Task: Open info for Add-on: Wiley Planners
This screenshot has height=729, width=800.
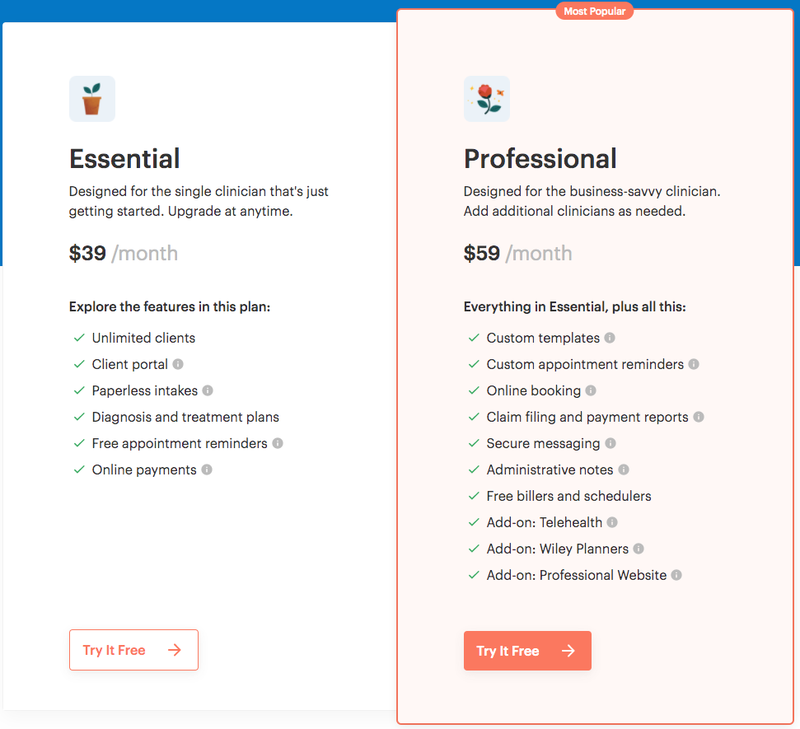Action: click(639, 549)
